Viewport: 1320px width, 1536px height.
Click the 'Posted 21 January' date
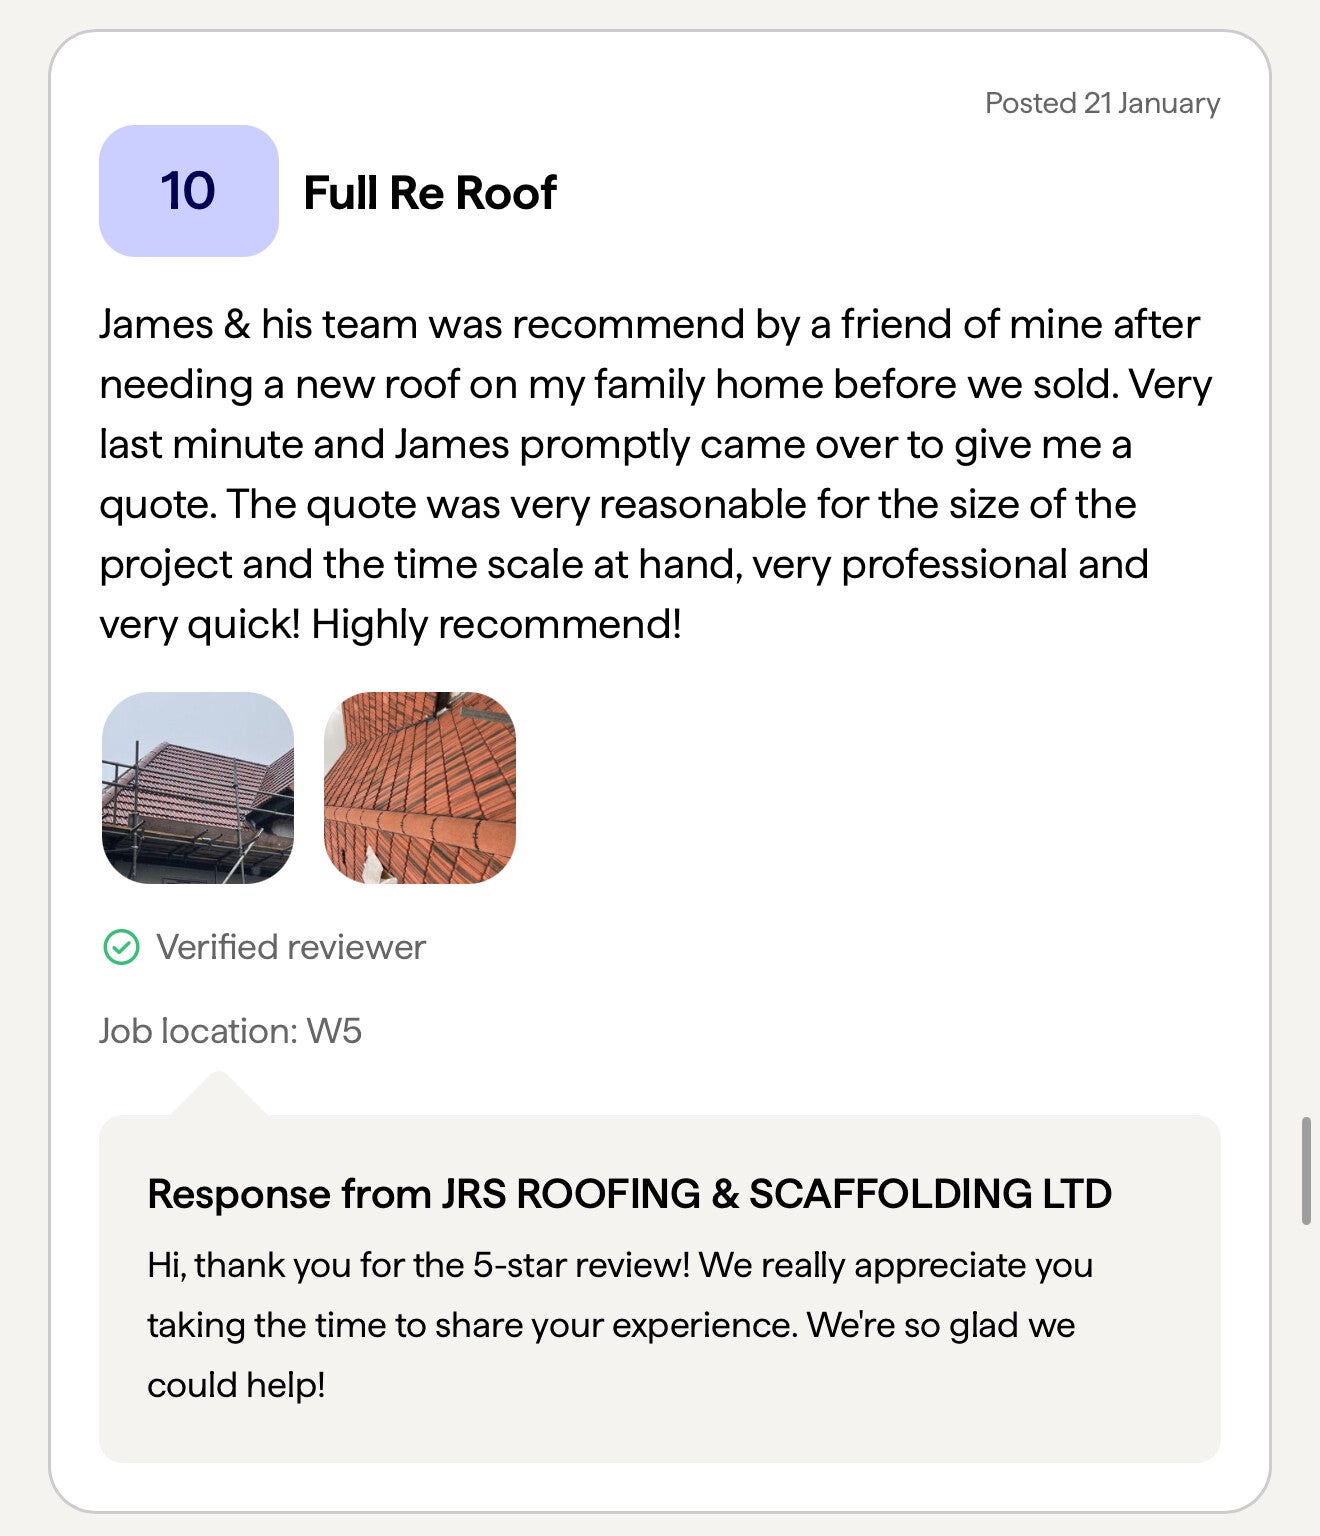(1102, 103)
